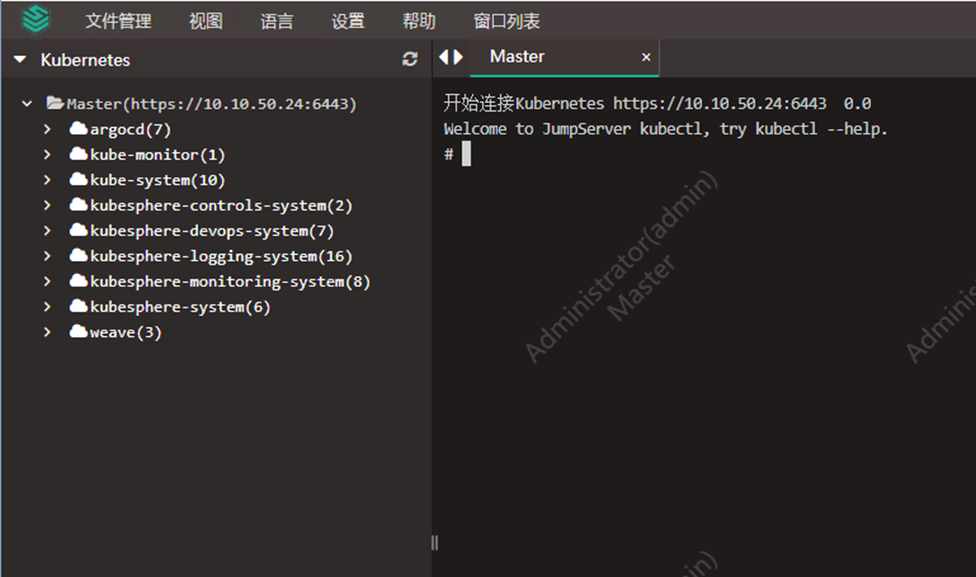Select kubesphere-monitoring-system(8) in the tree
Image resolution: width=976 pixels, height=577 pixels.
[230, 281]
